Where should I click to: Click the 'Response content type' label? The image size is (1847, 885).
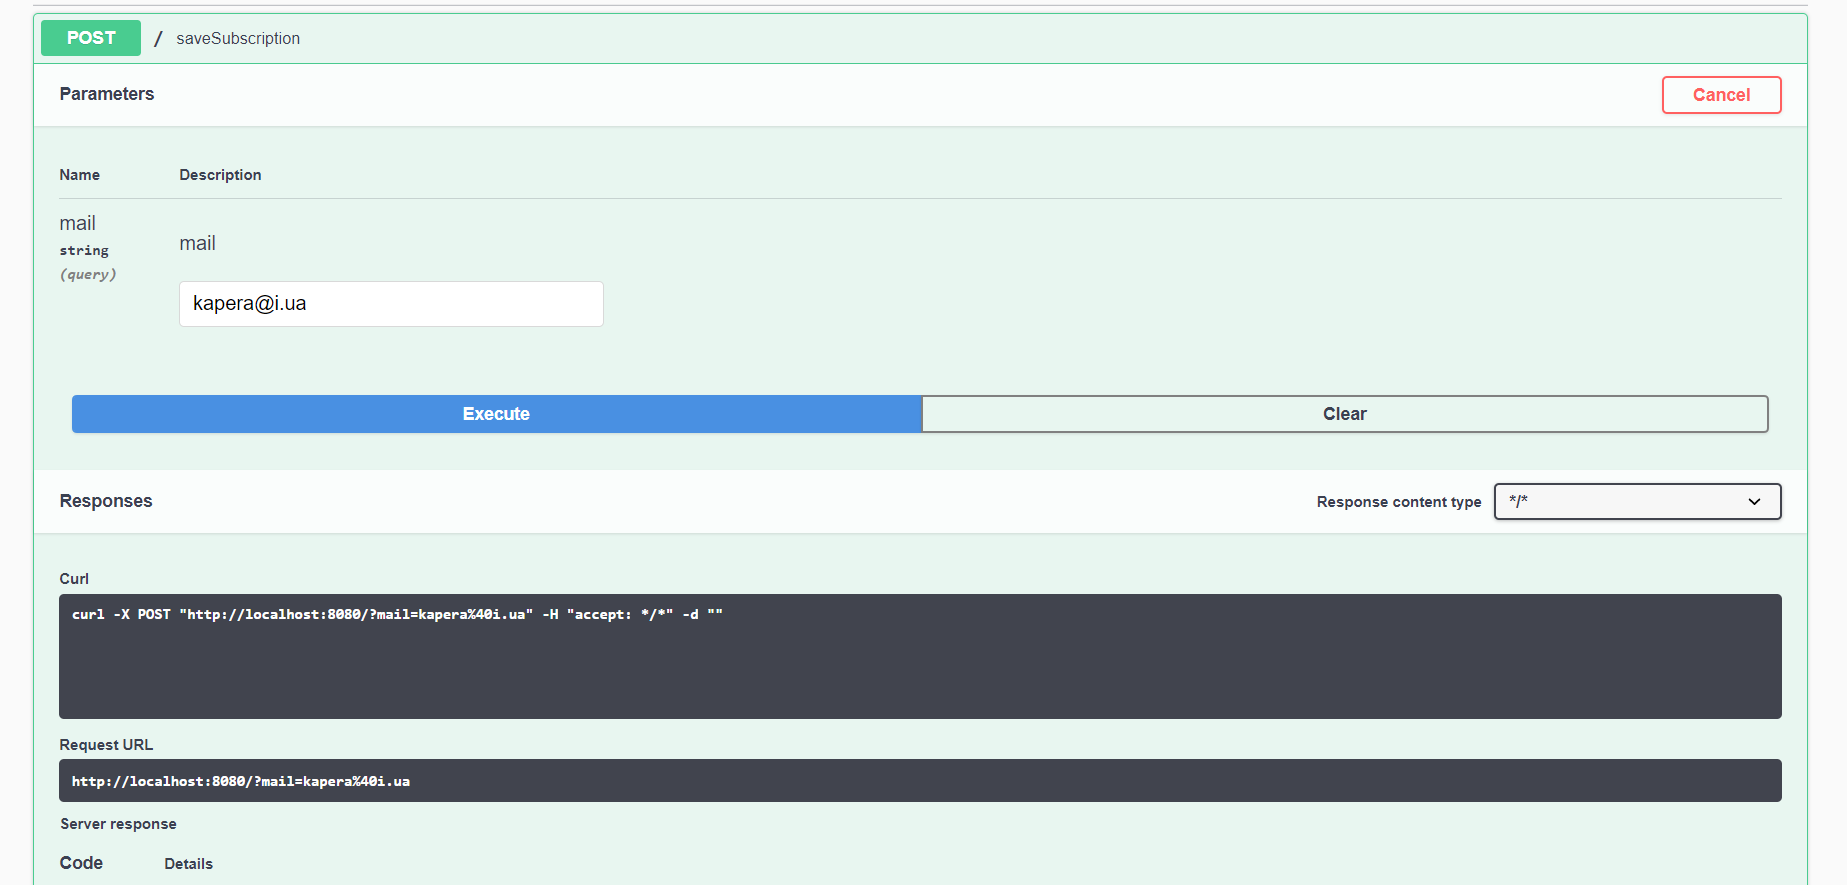1399,502
